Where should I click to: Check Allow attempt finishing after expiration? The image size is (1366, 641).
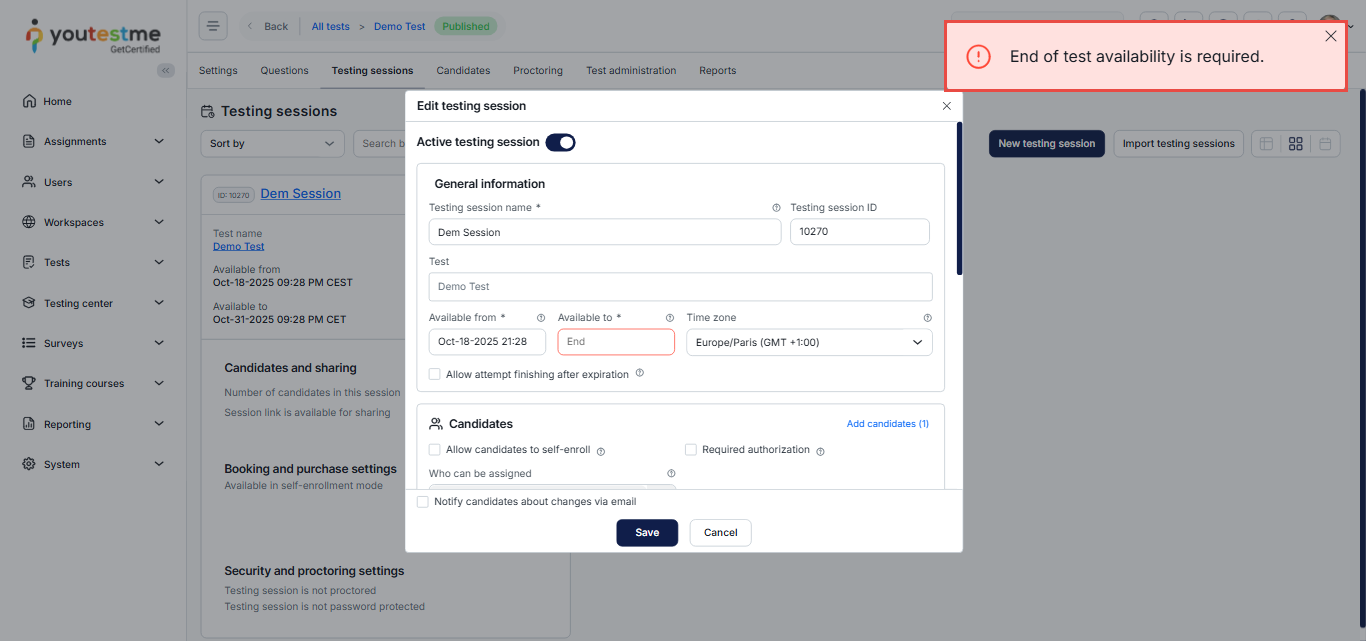(x=435, y=374)
